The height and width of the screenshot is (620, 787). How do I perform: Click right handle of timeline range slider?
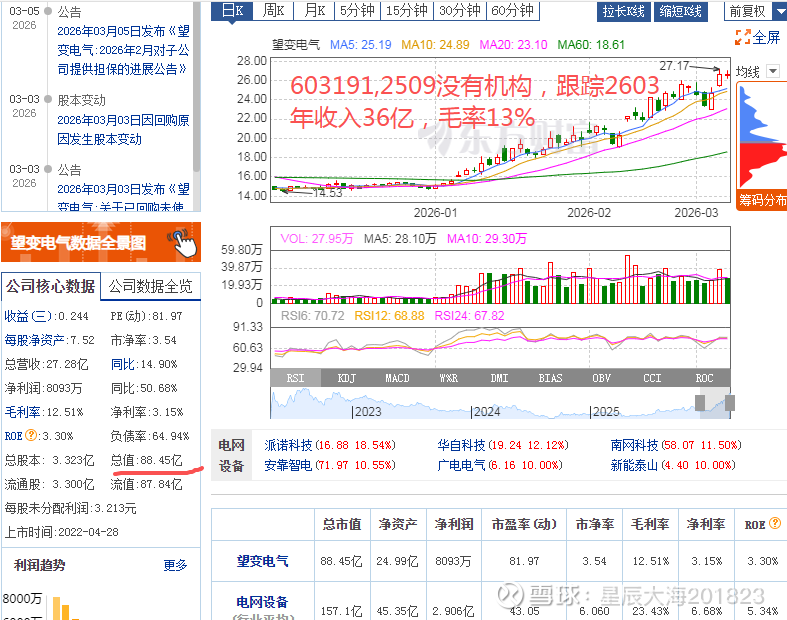tap(730, 403)
